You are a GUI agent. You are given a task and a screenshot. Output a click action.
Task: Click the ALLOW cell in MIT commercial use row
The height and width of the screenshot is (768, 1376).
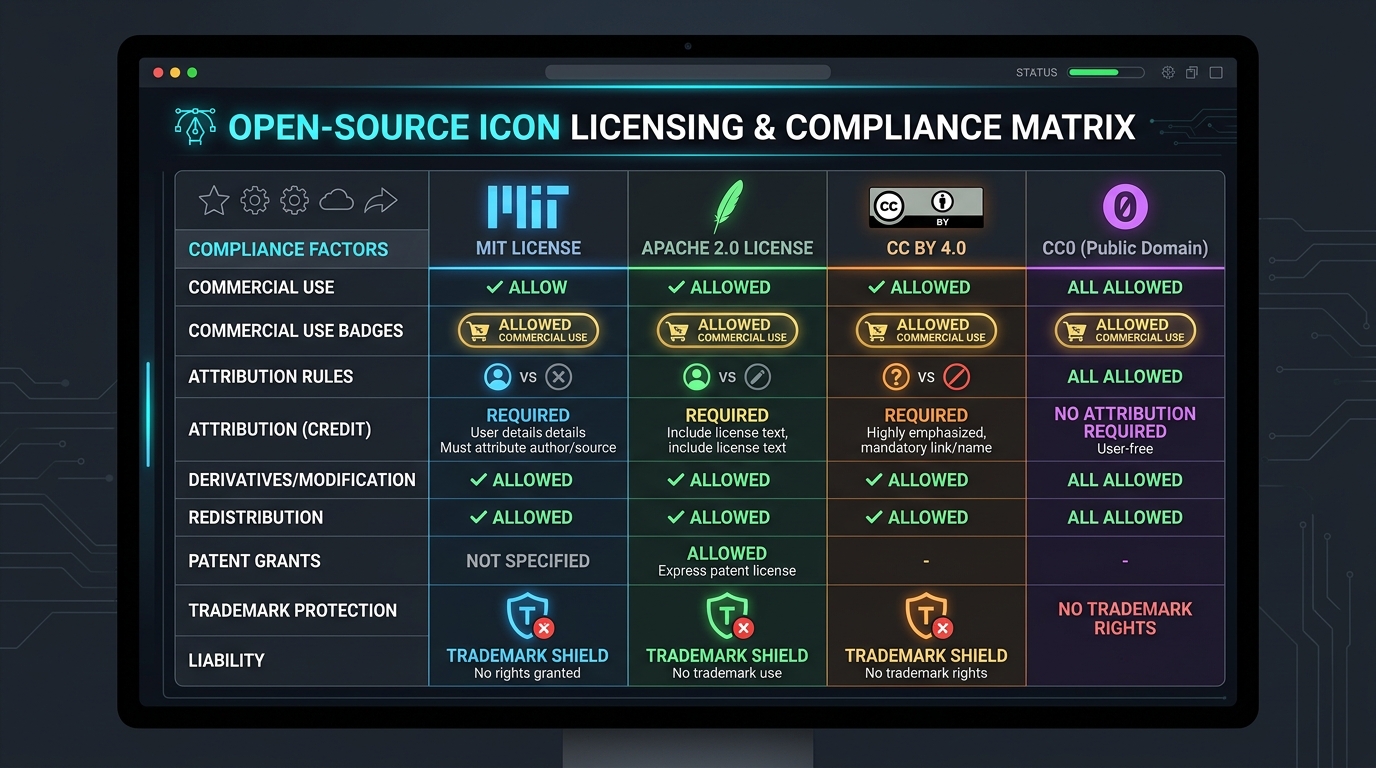coord(527,287)
